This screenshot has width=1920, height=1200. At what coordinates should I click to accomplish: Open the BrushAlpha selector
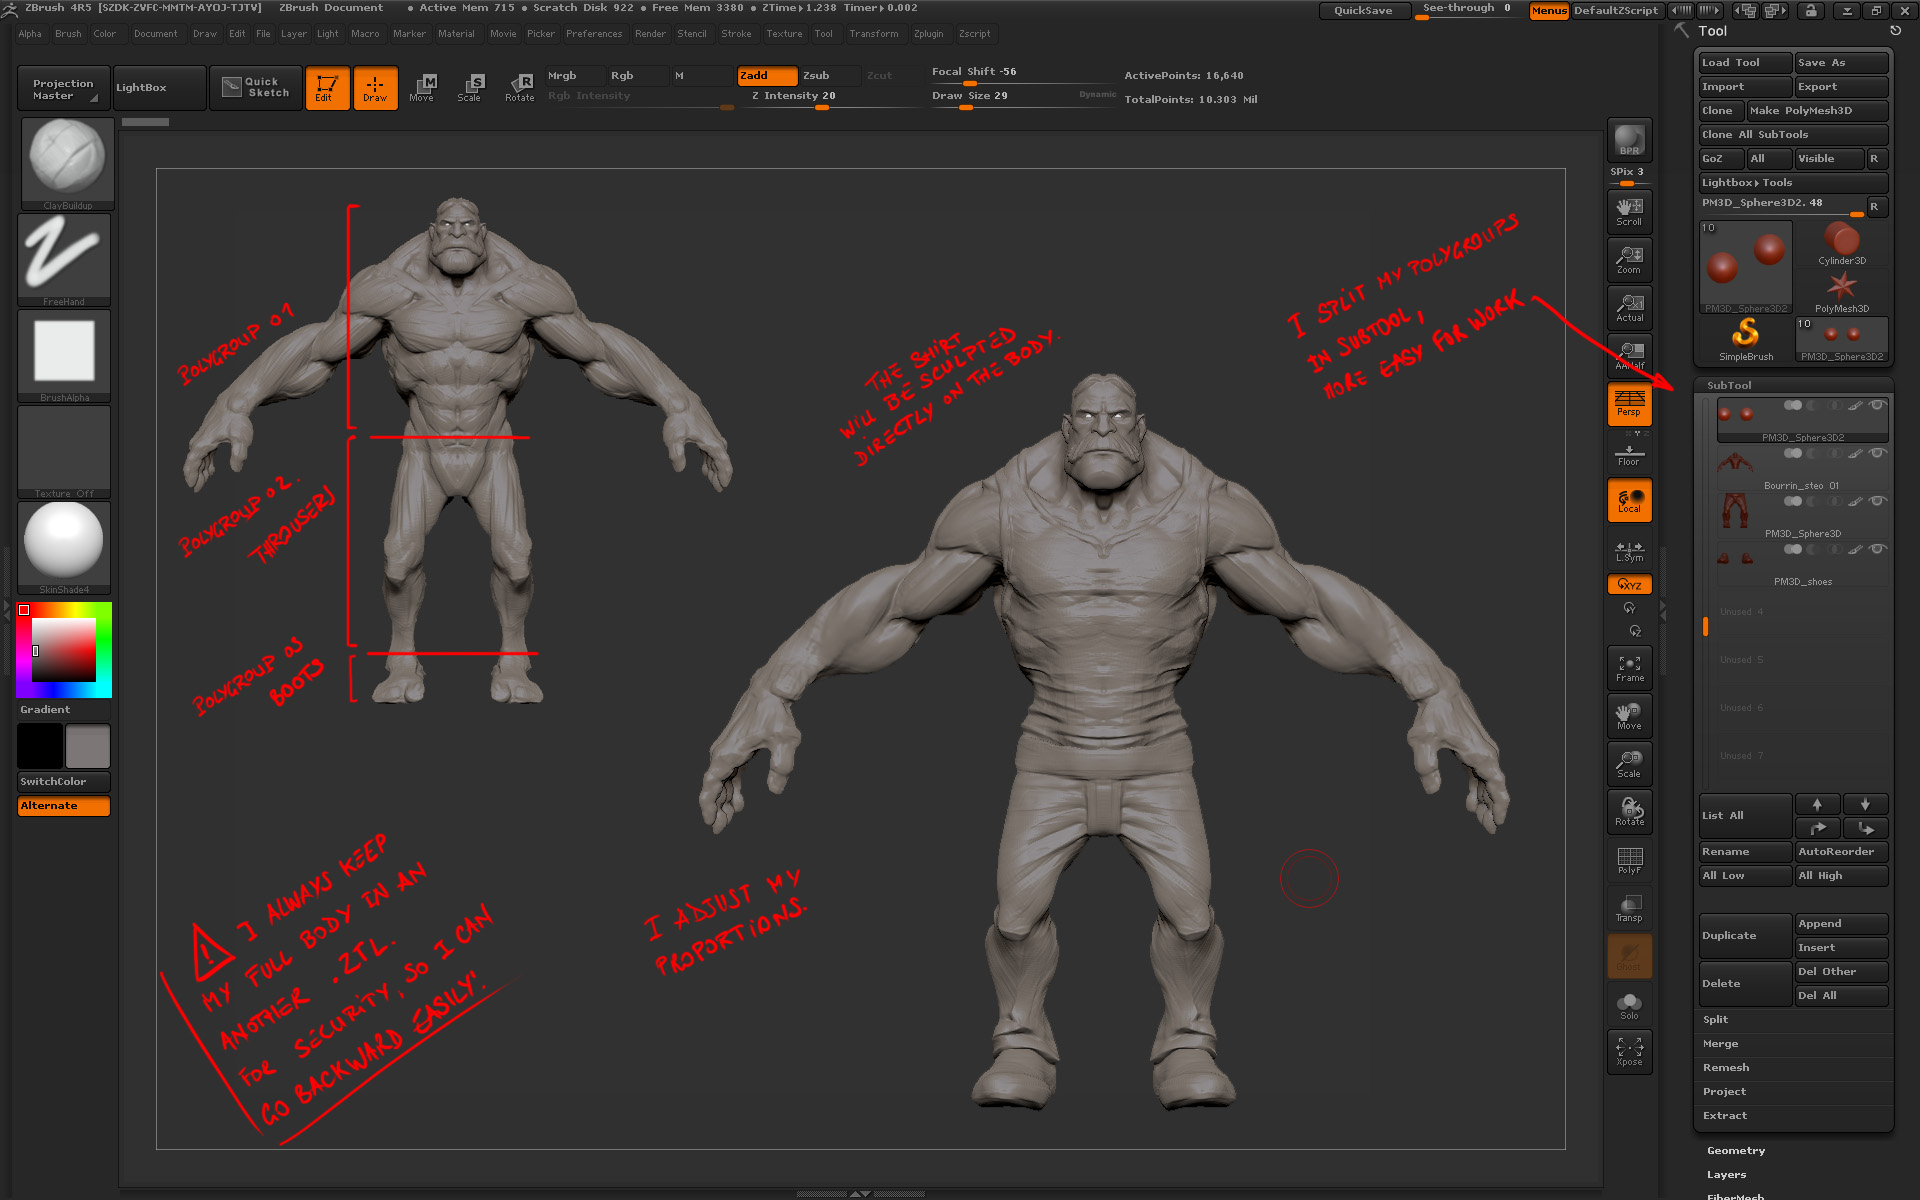click(x=64, y=356)
